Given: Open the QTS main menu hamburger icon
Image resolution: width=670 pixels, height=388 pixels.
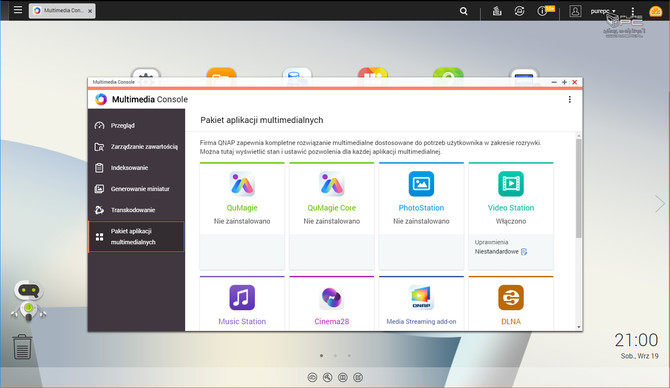Looking at the screenshot, I should click(x=18, y=9).
